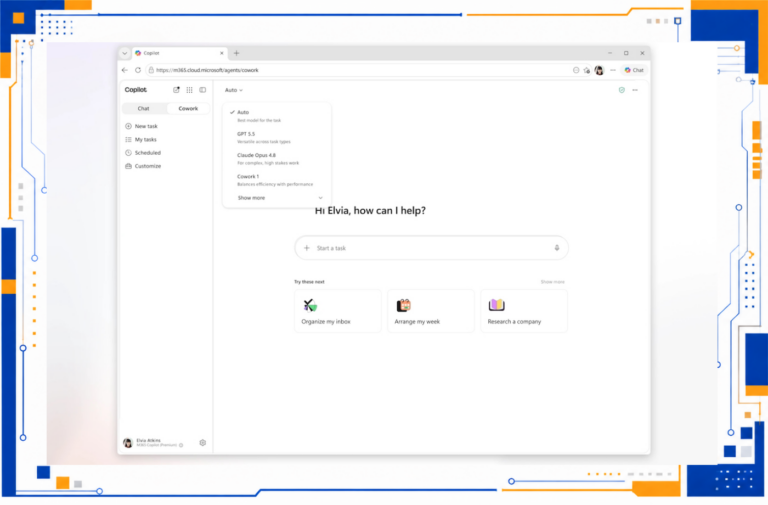Viewport: 768px width, 505px height.
Task: Open a new browser tab
Action: click(x=237, y=53)
